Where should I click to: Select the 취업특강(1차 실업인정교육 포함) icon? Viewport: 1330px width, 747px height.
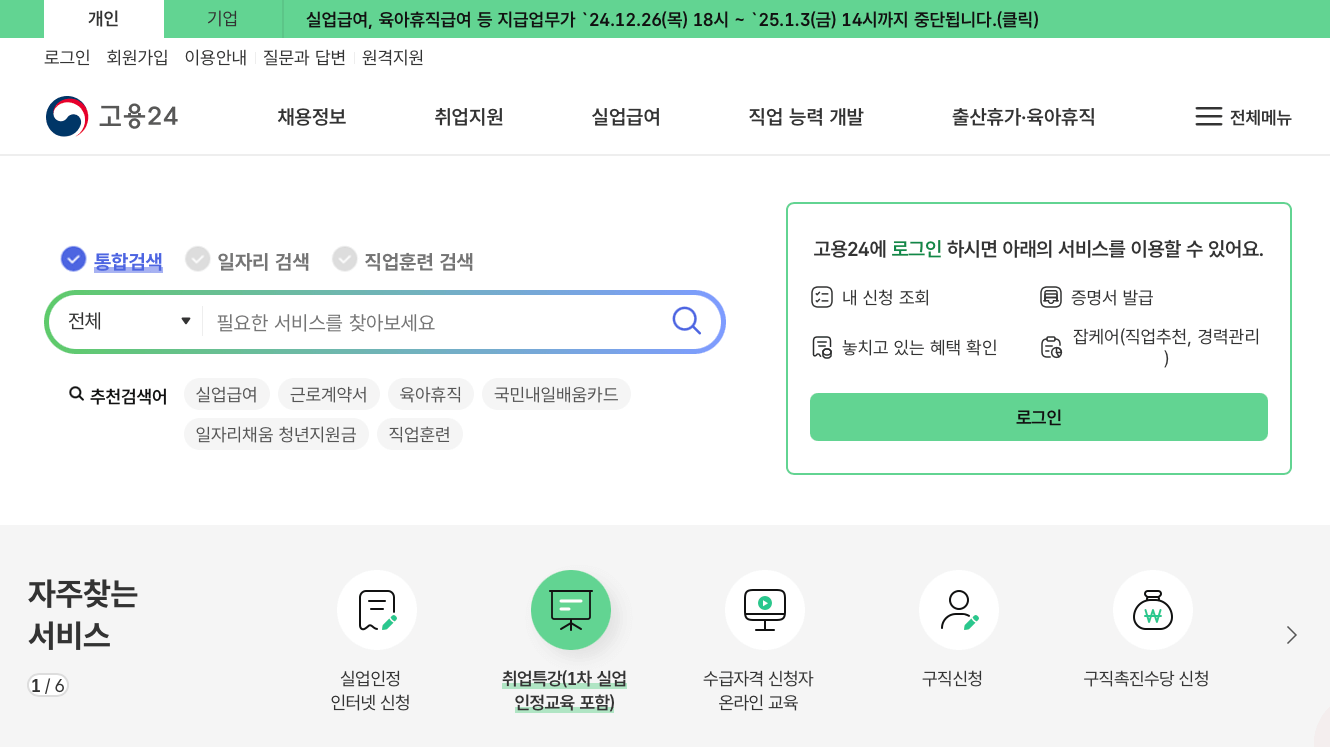click(571, 610)
